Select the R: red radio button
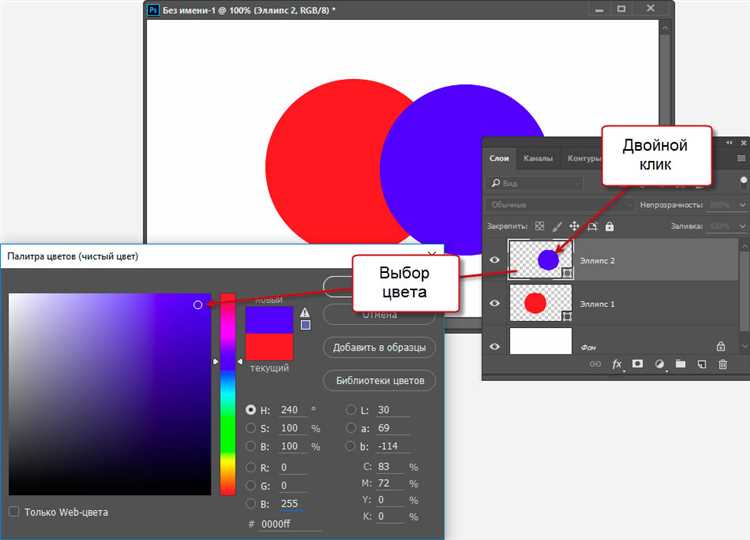750x540 pixels. tap(250, 467)
